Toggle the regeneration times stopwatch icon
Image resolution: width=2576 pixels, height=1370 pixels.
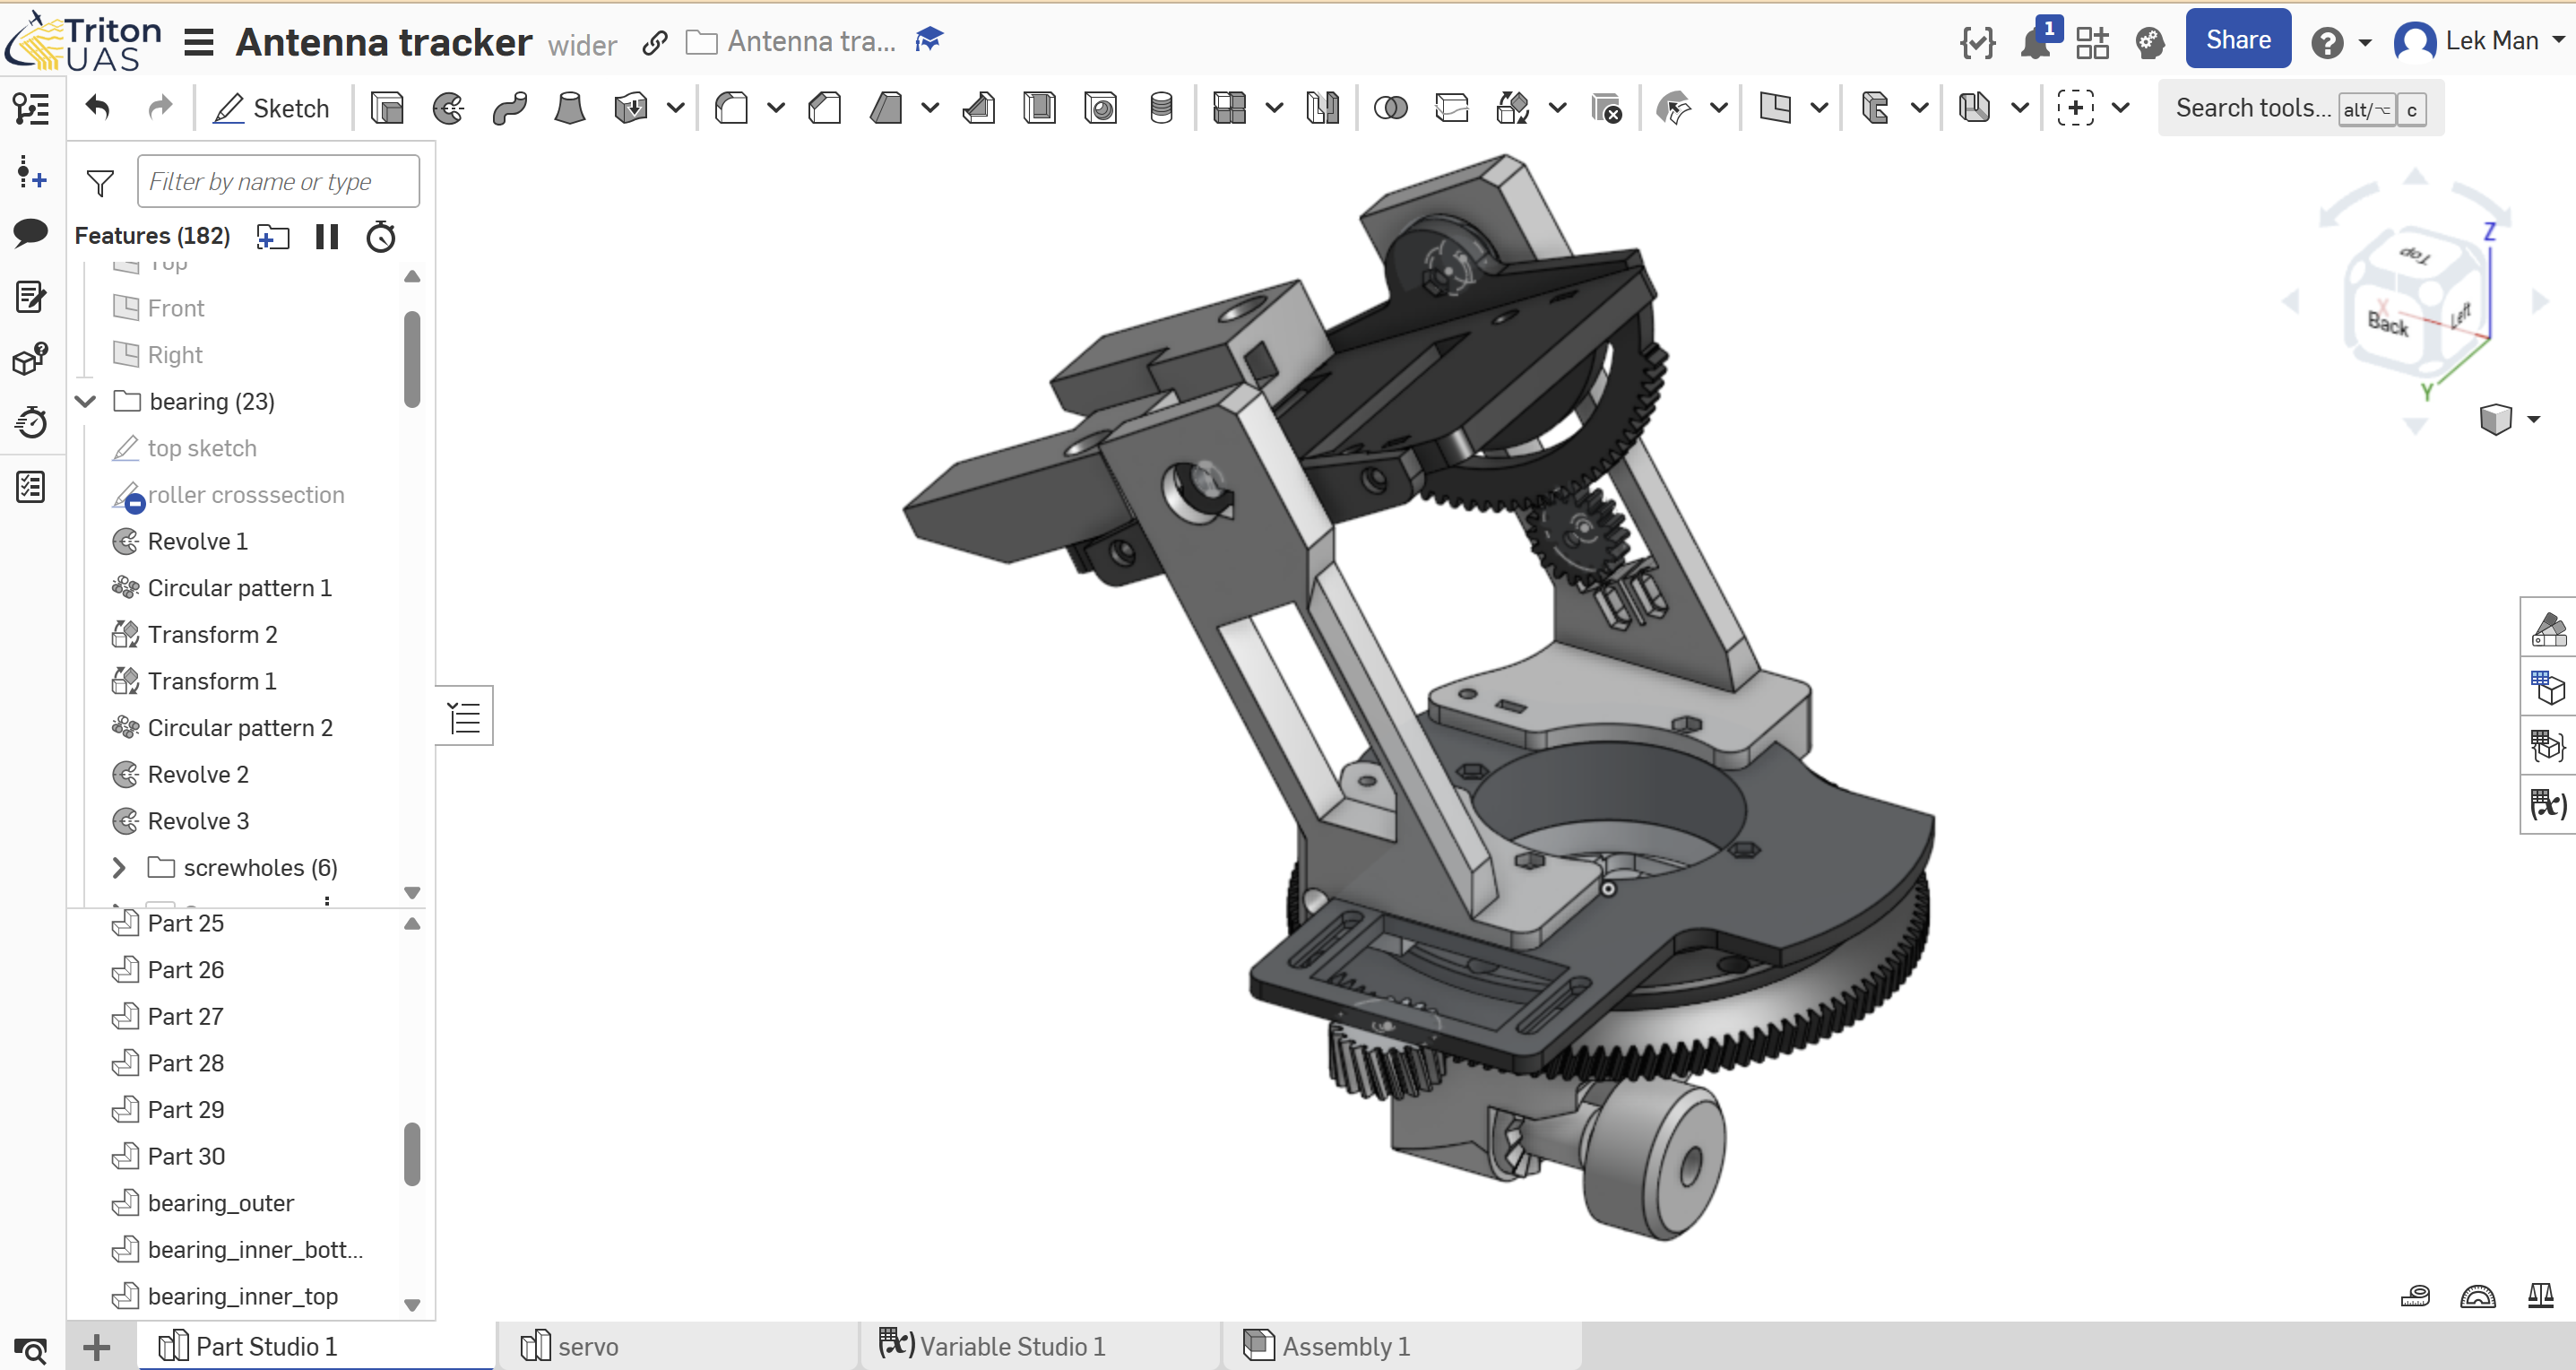(381, 237)
